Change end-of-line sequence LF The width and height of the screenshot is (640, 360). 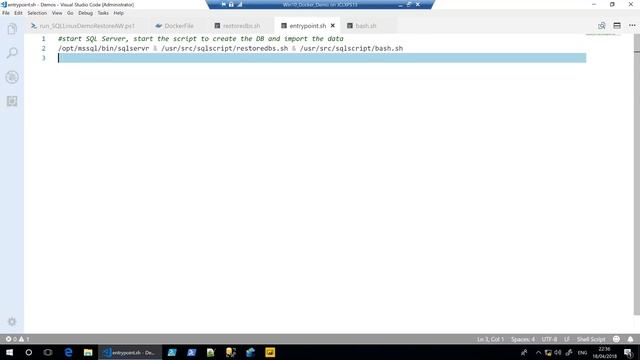coord(567,339)
